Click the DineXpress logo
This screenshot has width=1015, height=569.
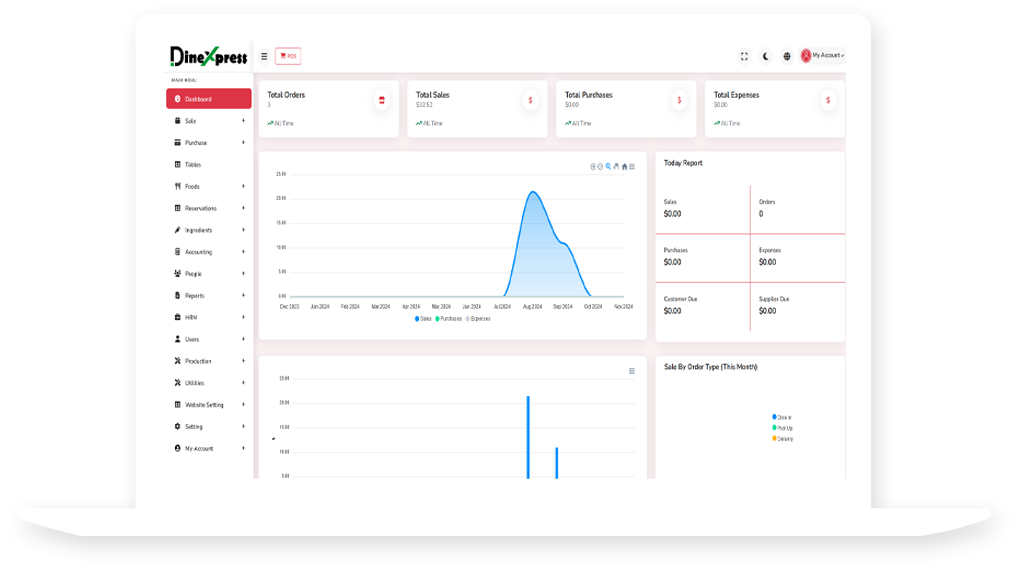click(208, 57)
